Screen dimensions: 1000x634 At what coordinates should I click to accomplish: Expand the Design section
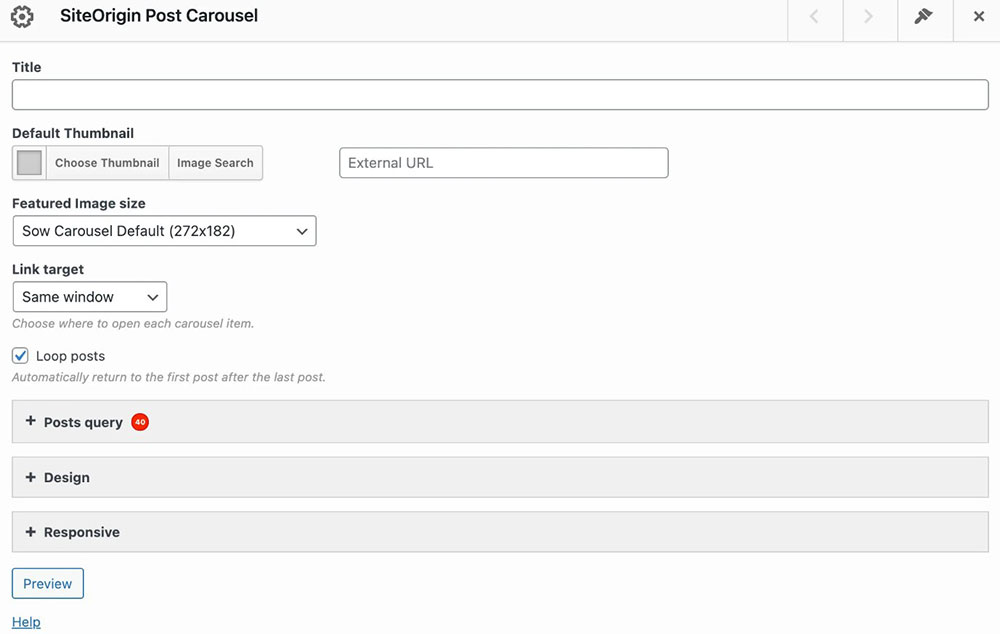tap(67, 478)
